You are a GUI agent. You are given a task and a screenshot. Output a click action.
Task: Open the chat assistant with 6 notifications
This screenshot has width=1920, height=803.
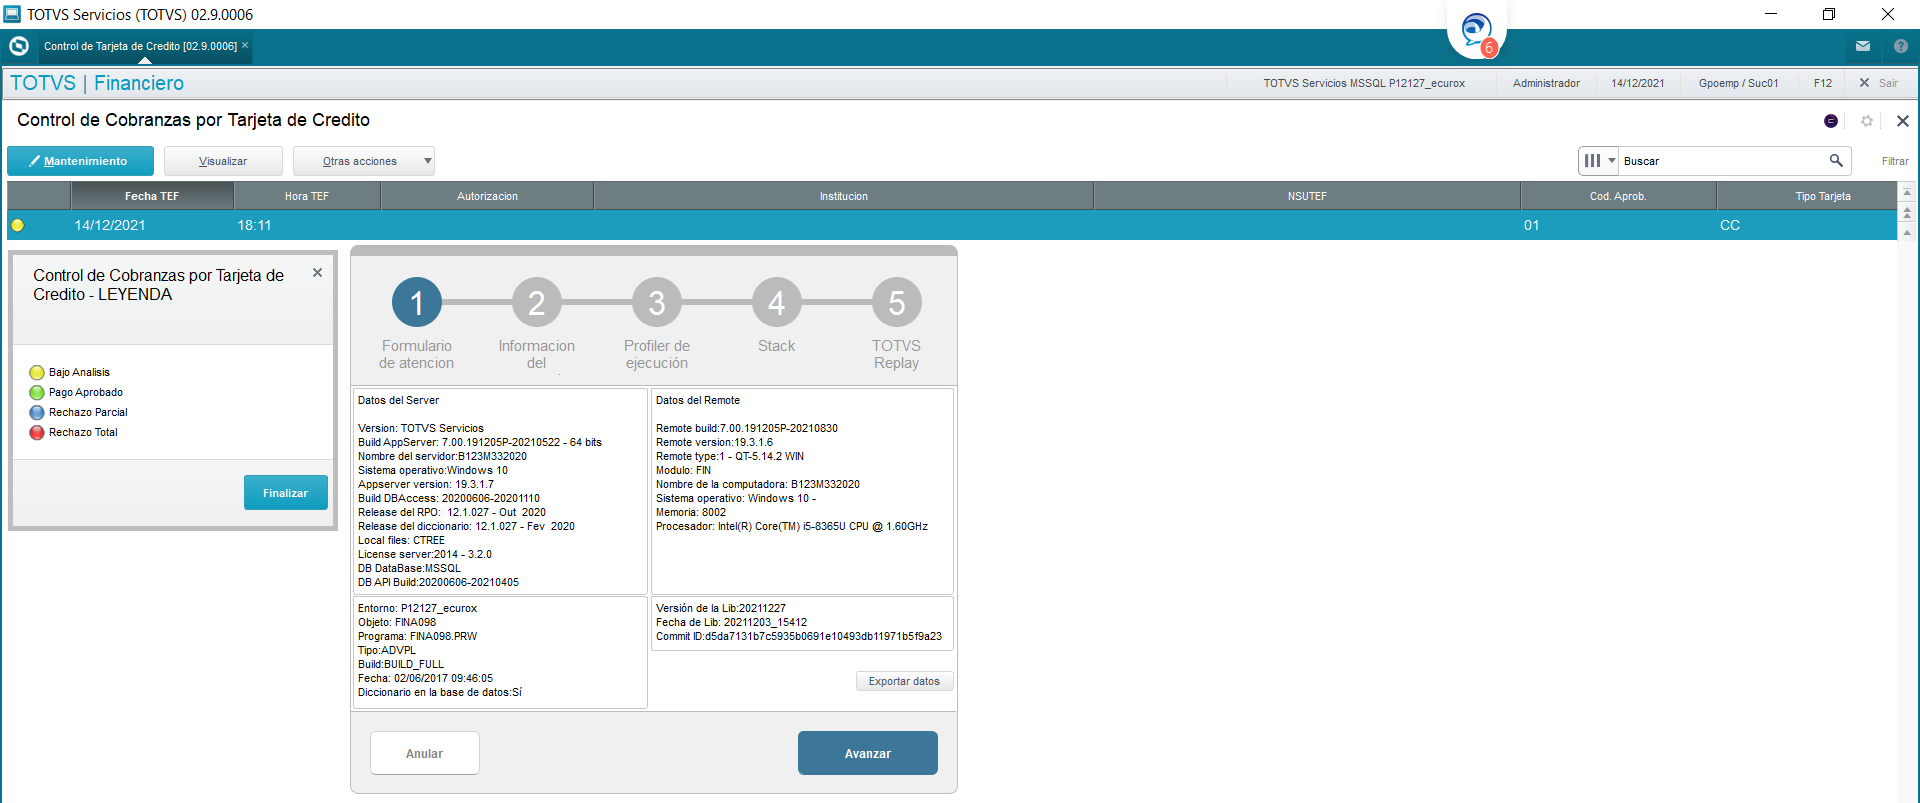pos(1477,30)
